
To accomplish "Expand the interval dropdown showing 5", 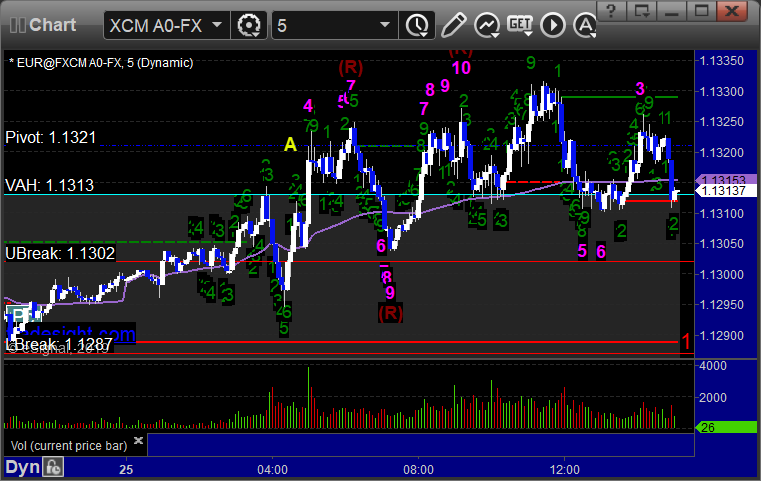I will (x=334, y=25).
